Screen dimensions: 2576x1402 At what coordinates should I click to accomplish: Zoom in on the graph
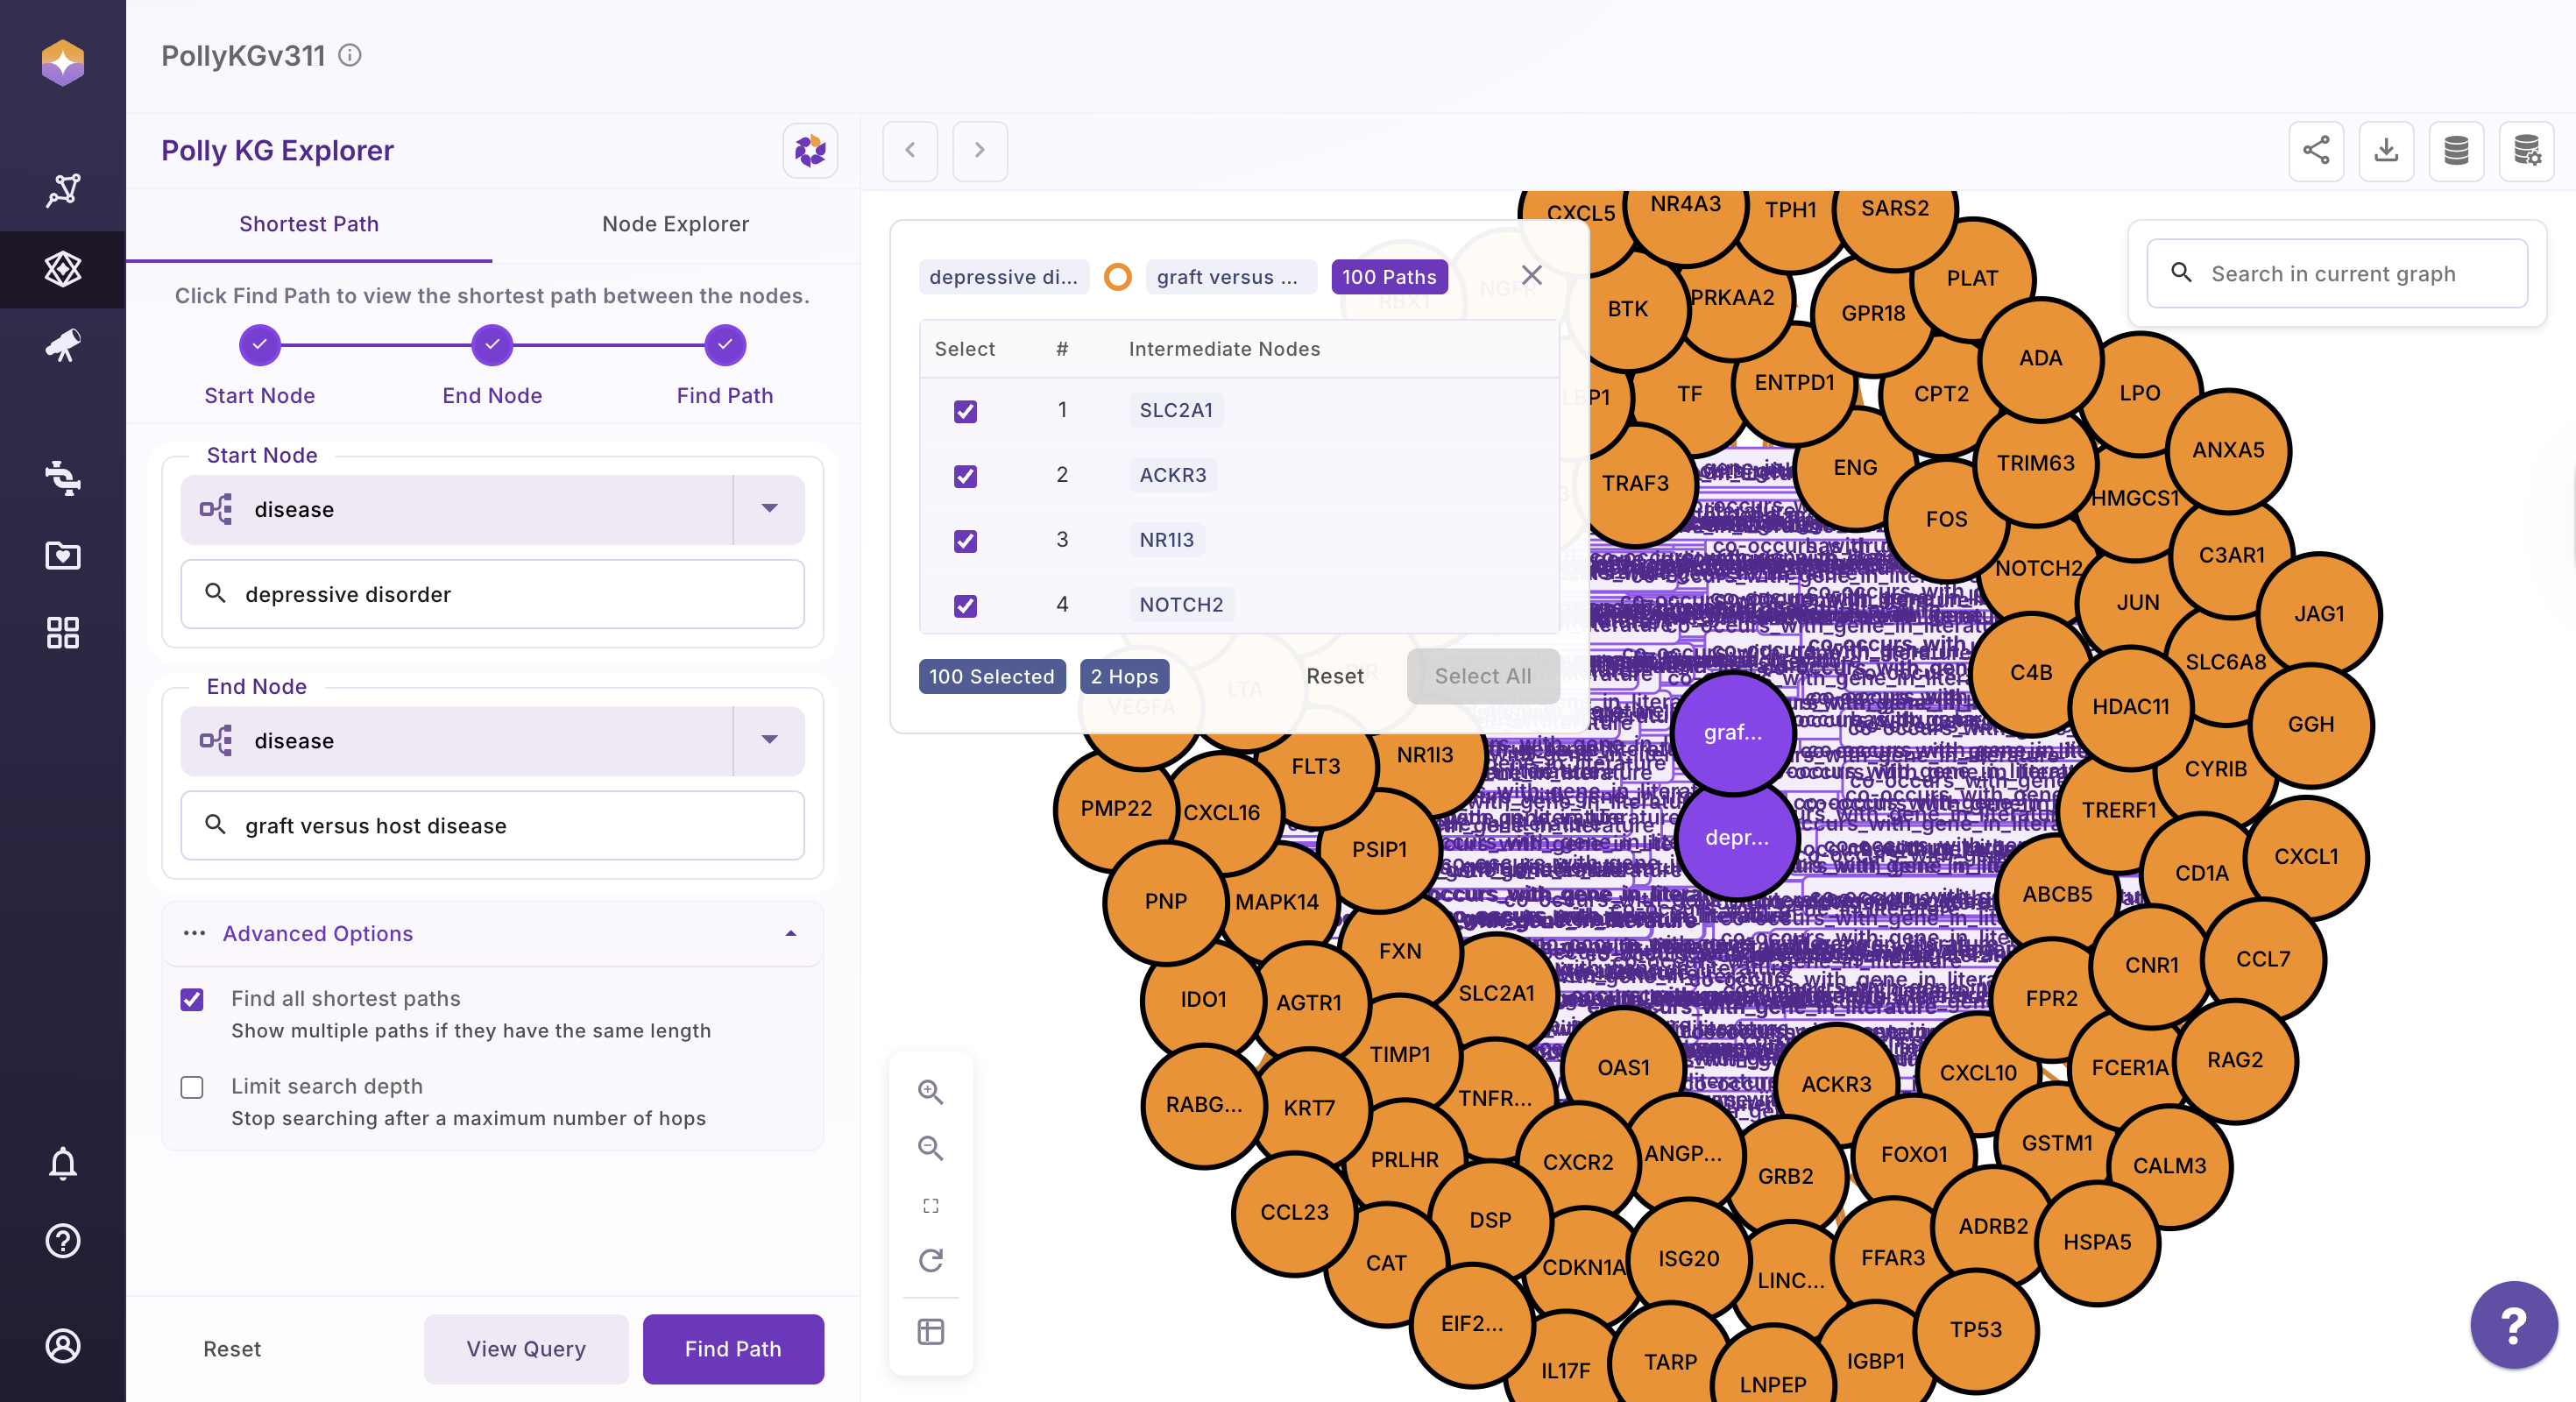click(930, 1091)
